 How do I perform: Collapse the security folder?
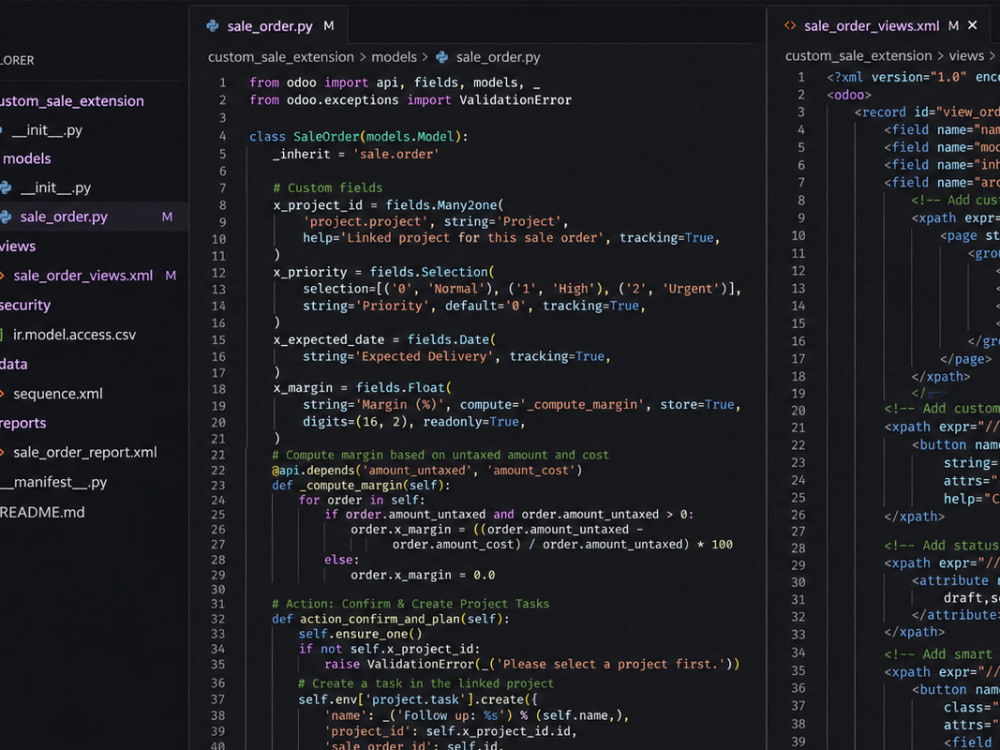pyautogui.click(x=25, y=305)
